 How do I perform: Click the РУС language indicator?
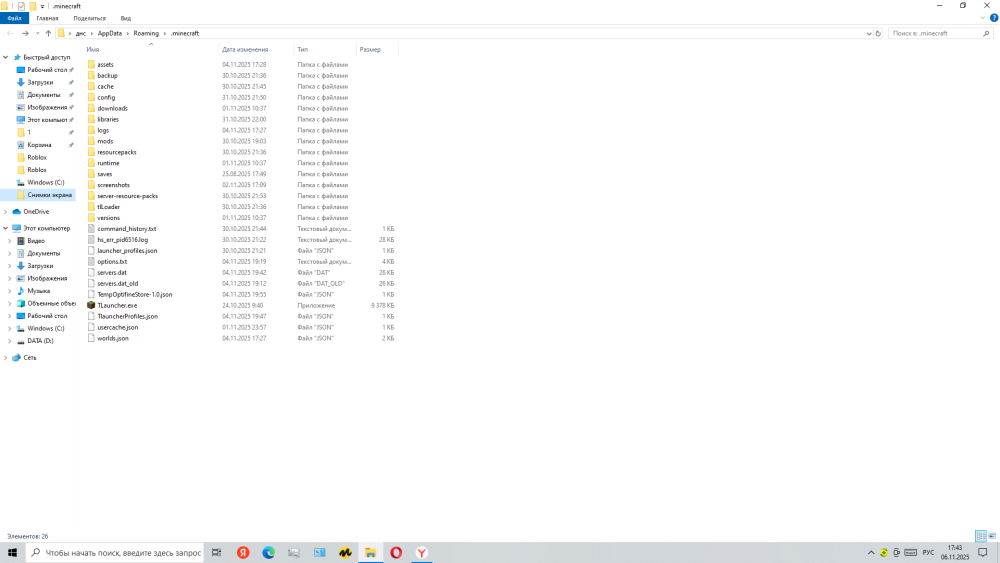click(928, 553)
